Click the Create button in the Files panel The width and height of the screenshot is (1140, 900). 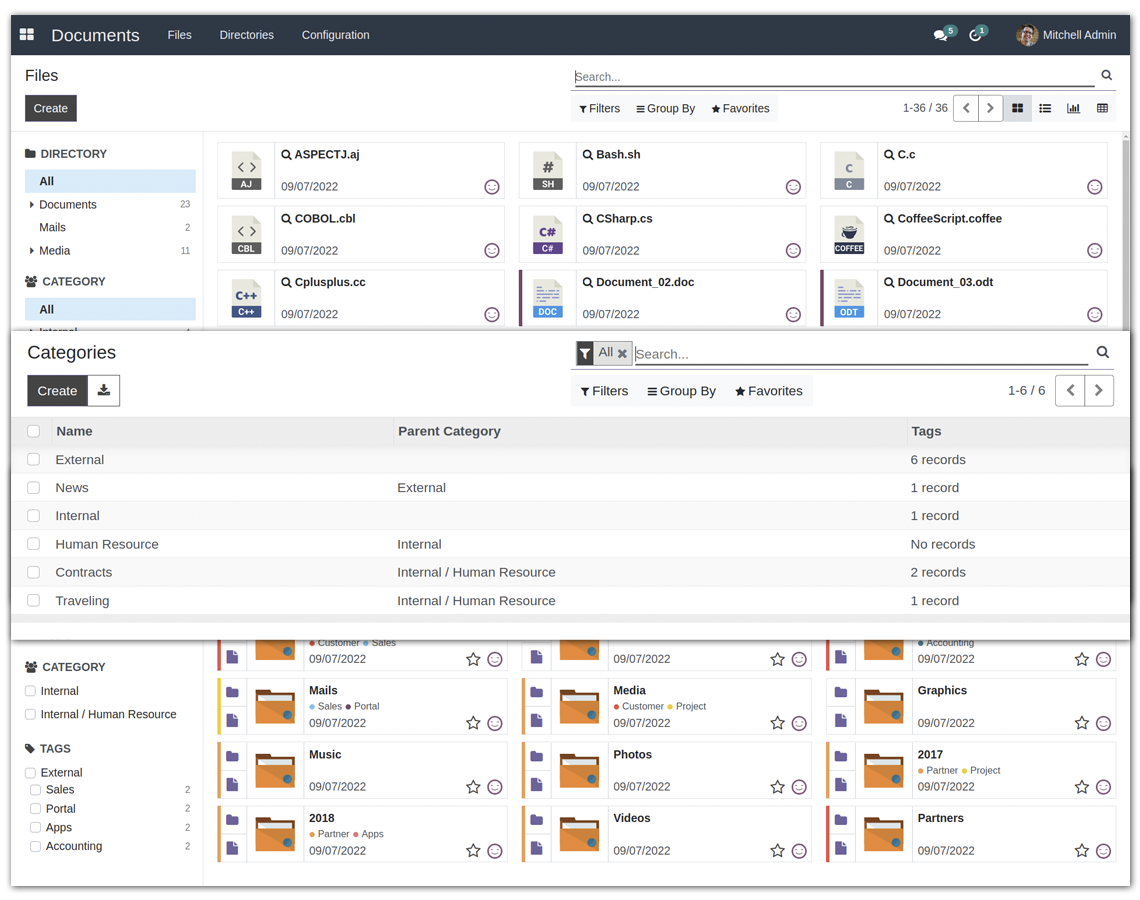click(50, 108)
